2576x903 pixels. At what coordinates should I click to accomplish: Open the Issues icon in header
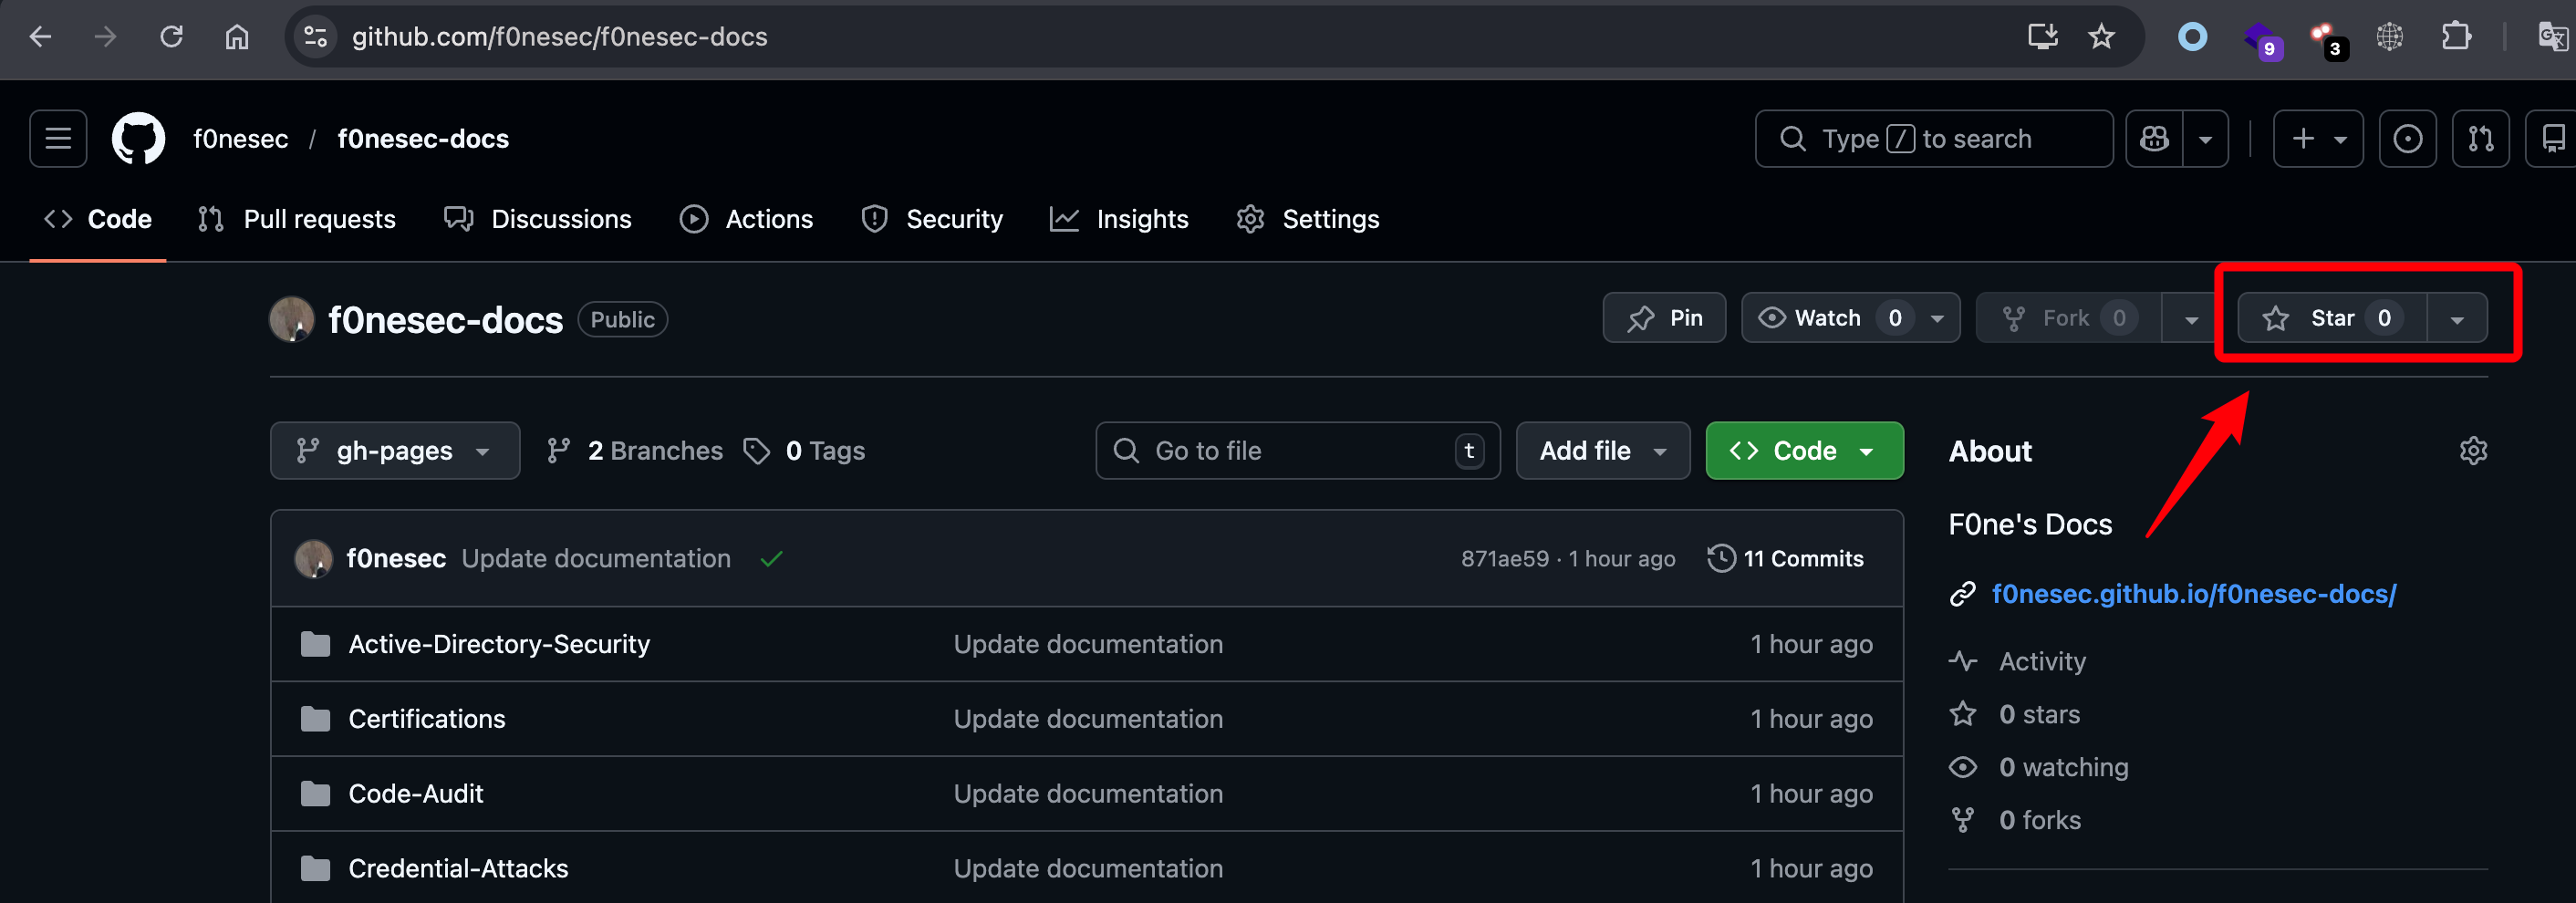click(x=2407, y=138)
